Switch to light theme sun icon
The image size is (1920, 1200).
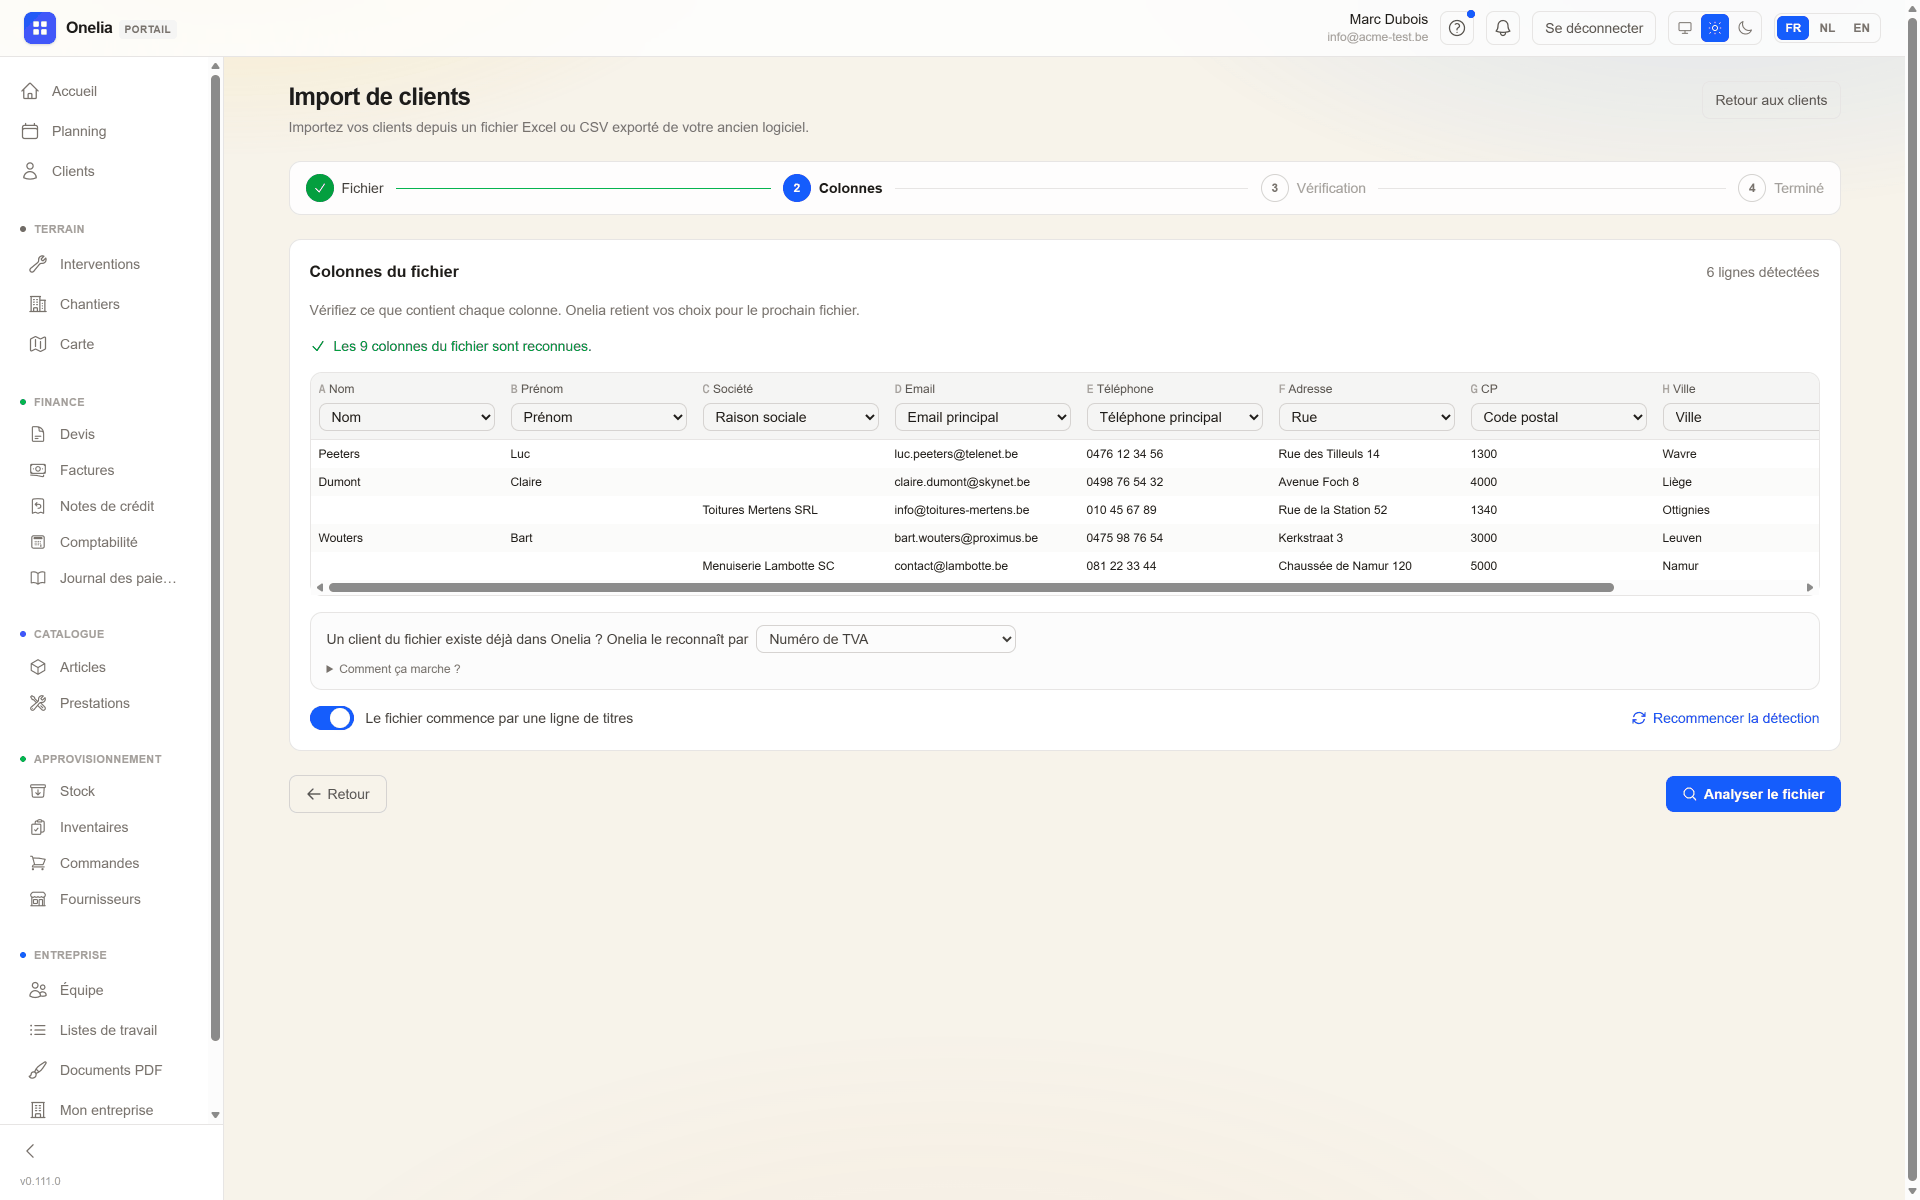(1715, 28)
